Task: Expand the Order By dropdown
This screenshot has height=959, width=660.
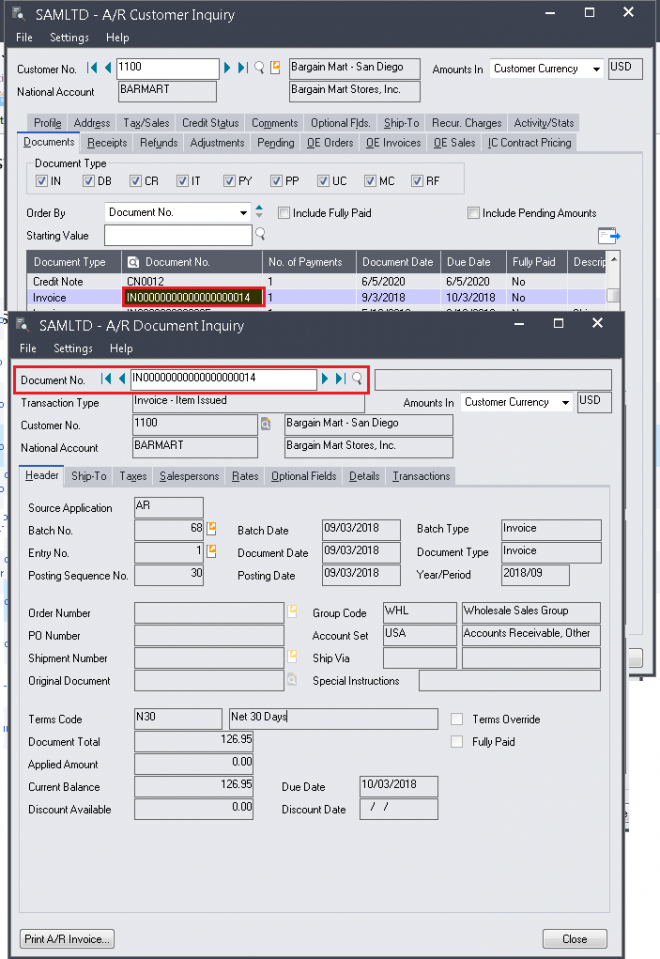Action: click(x=244, y=212)
